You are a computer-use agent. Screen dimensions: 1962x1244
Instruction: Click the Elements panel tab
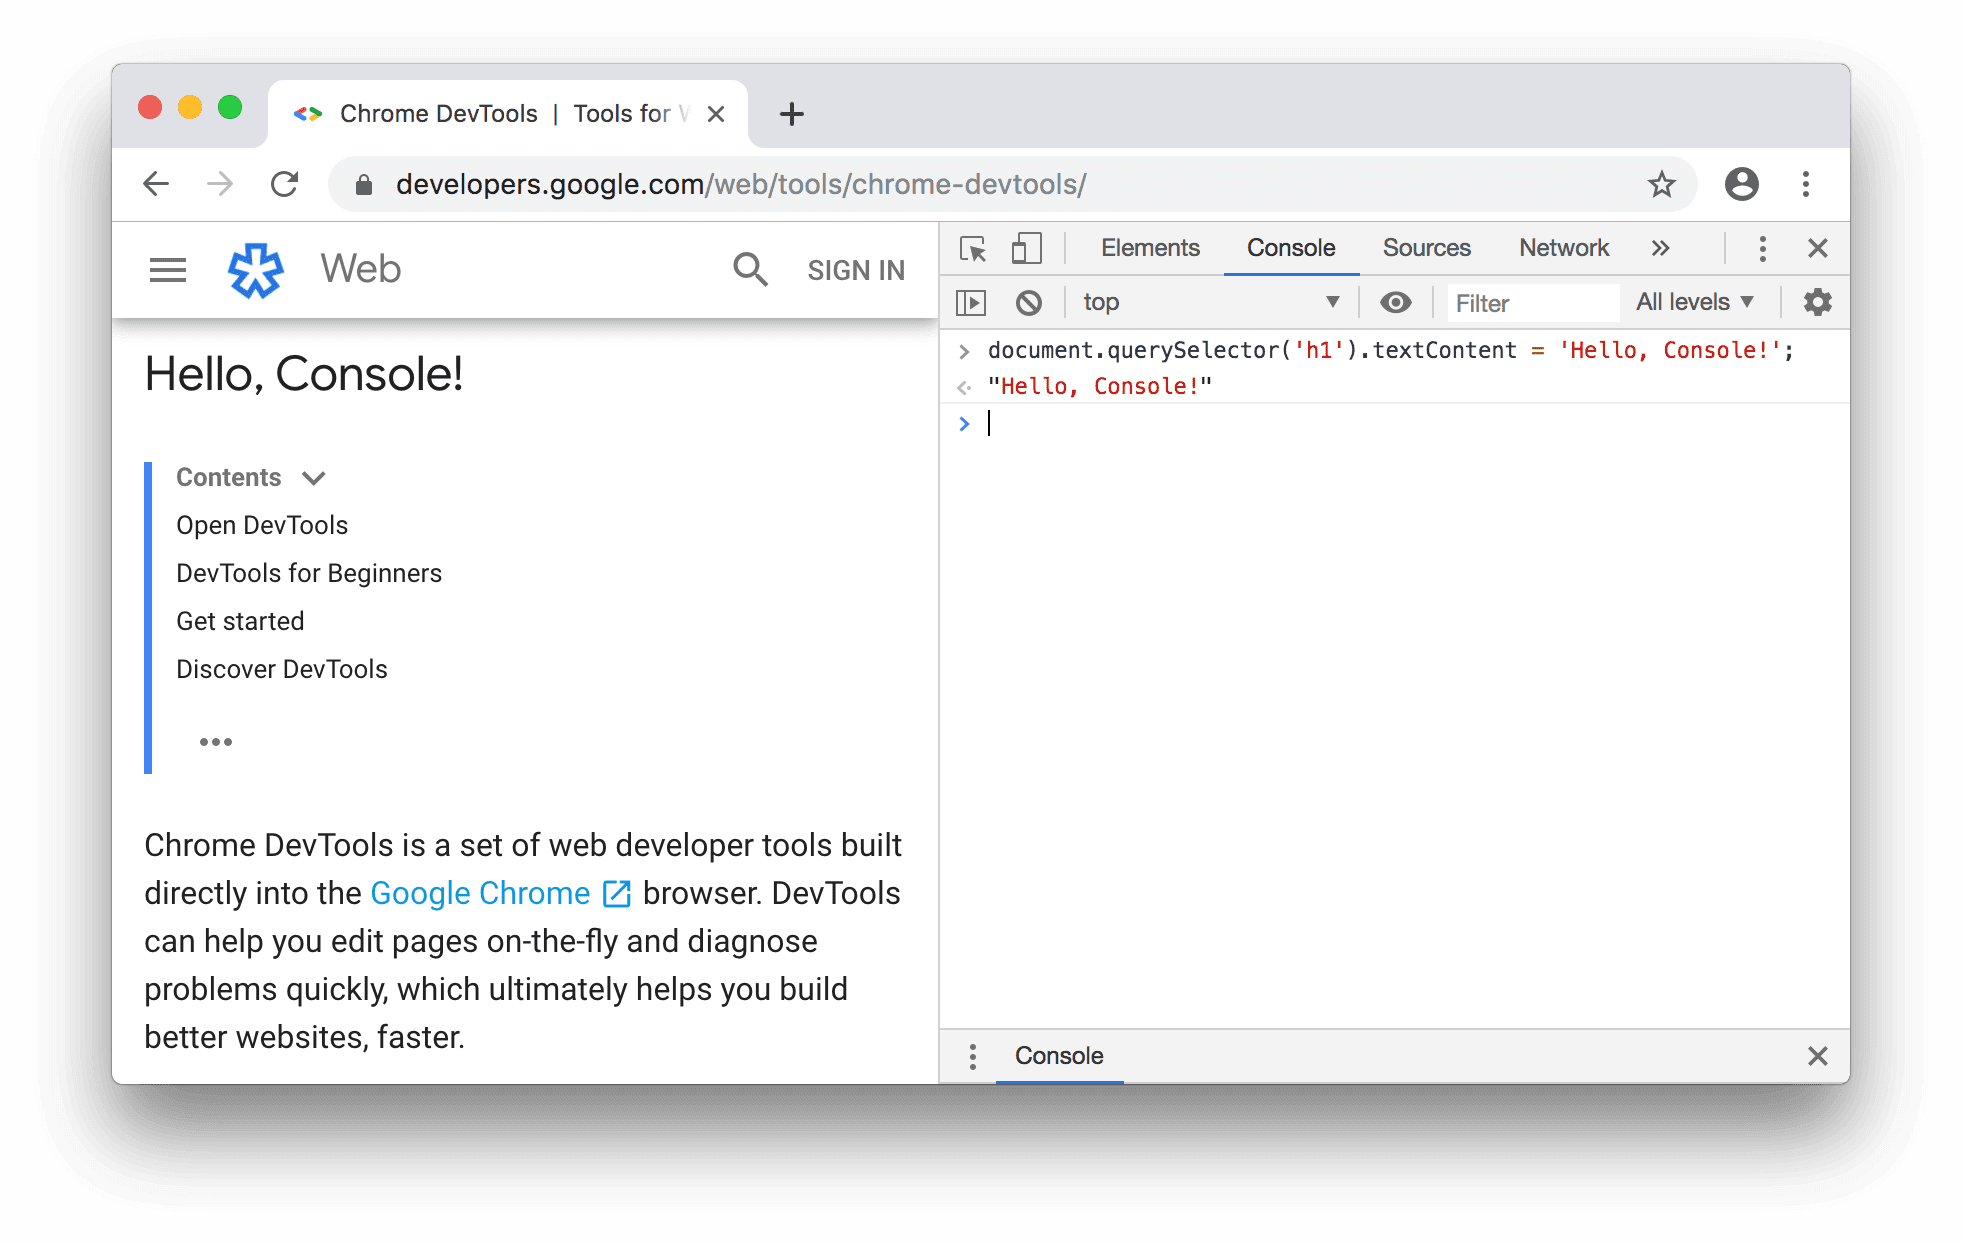click(x=1151, y=246)
